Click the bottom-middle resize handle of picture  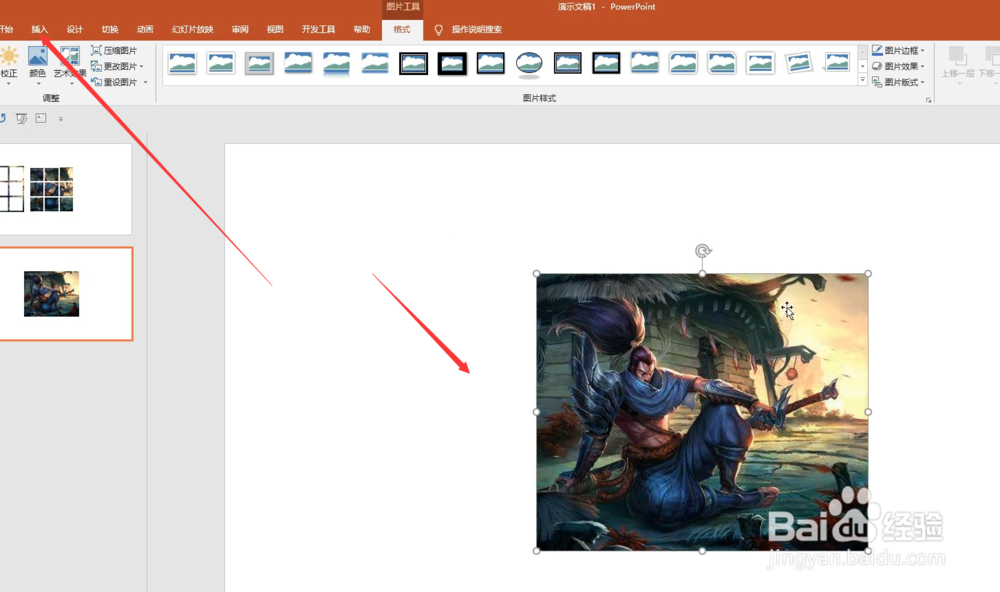point(702,551)
